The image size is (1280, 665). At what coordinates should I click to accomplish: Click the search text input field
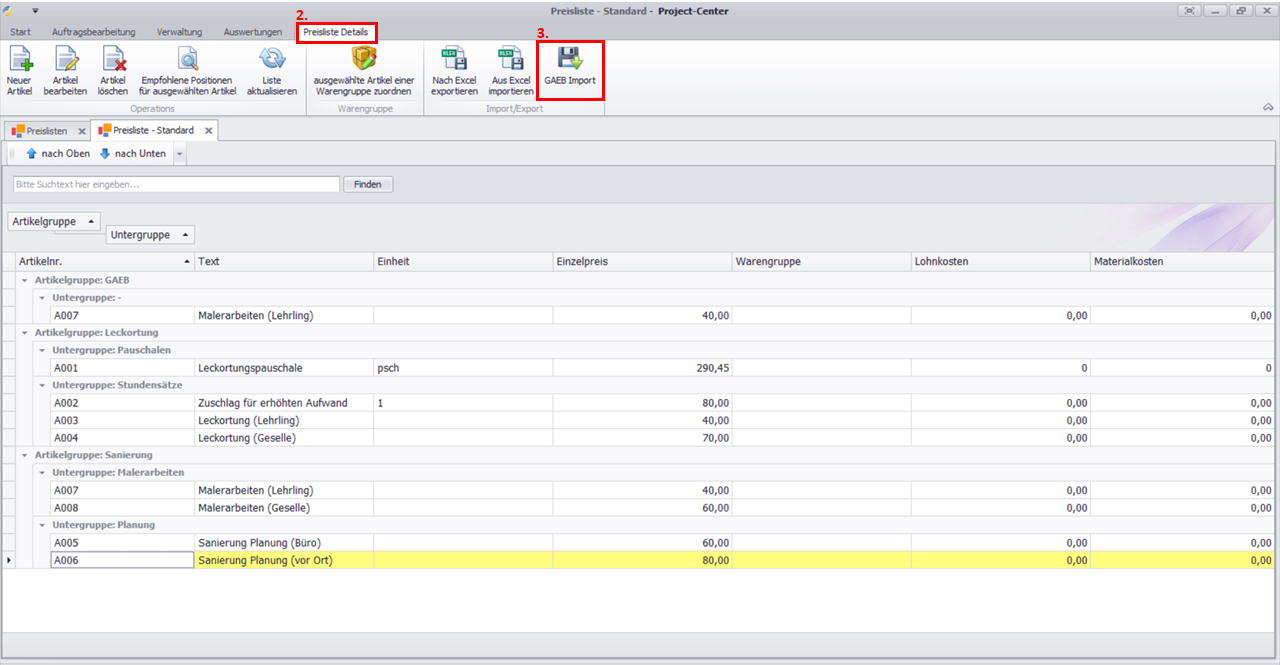pos(176,185)
